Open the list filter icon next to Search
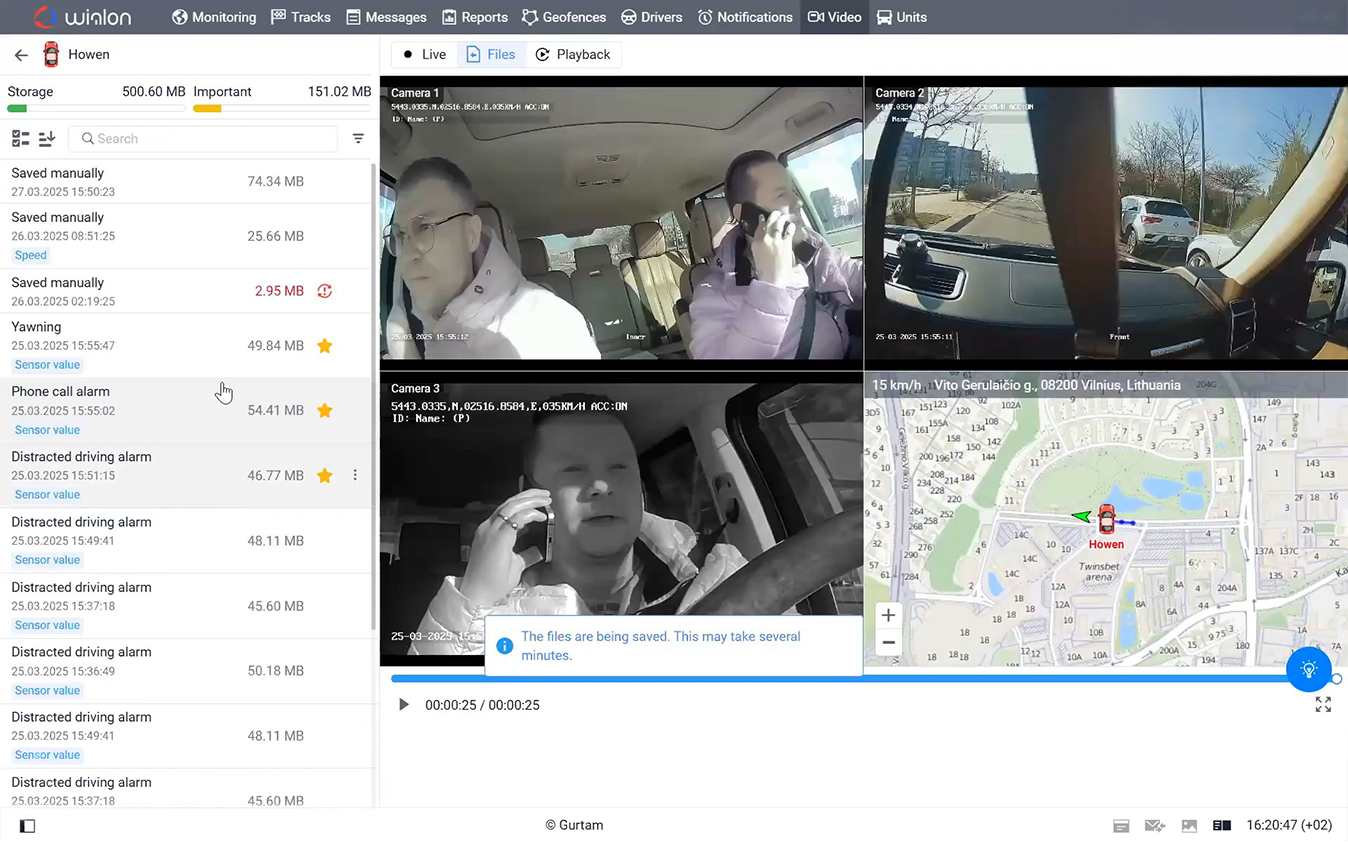Image resolution: width=1348 pixels, height=842 pixels. pyautogui.click(x=358, y=139)
